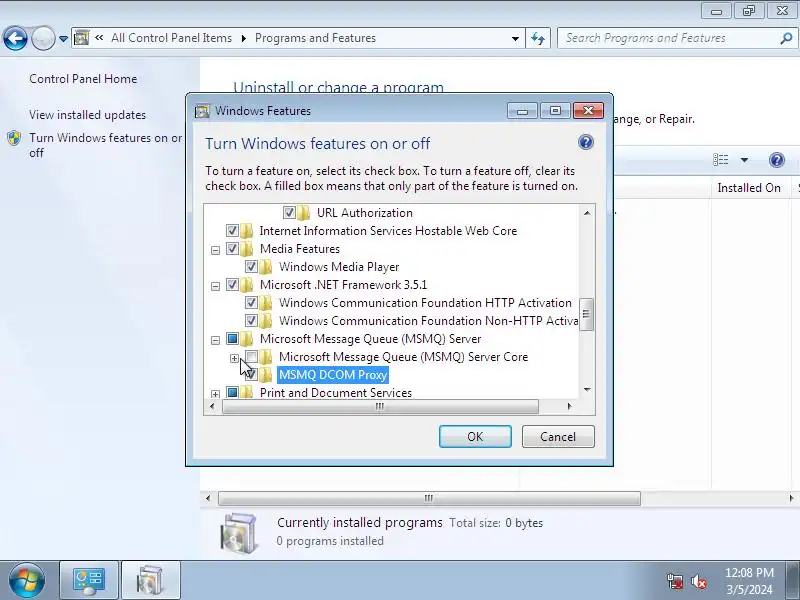800x600 pixels.
Task: Check the MSMQ Server Core checkbox
Action: (251, 356)
